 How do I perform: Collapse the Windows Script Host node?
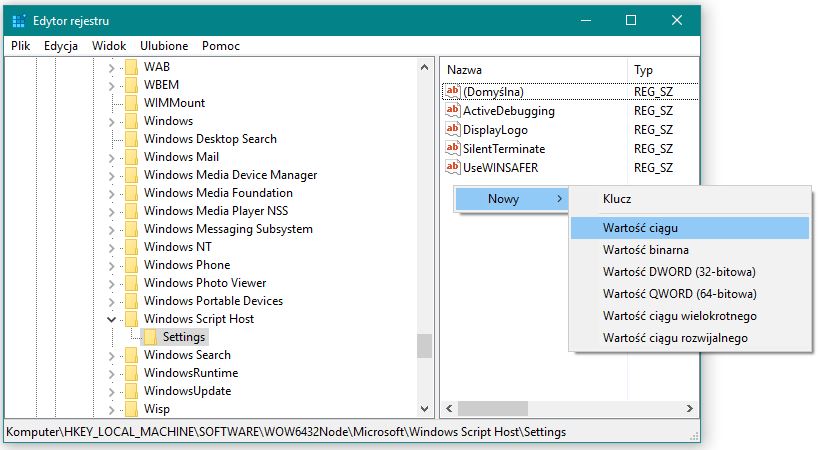111,319
